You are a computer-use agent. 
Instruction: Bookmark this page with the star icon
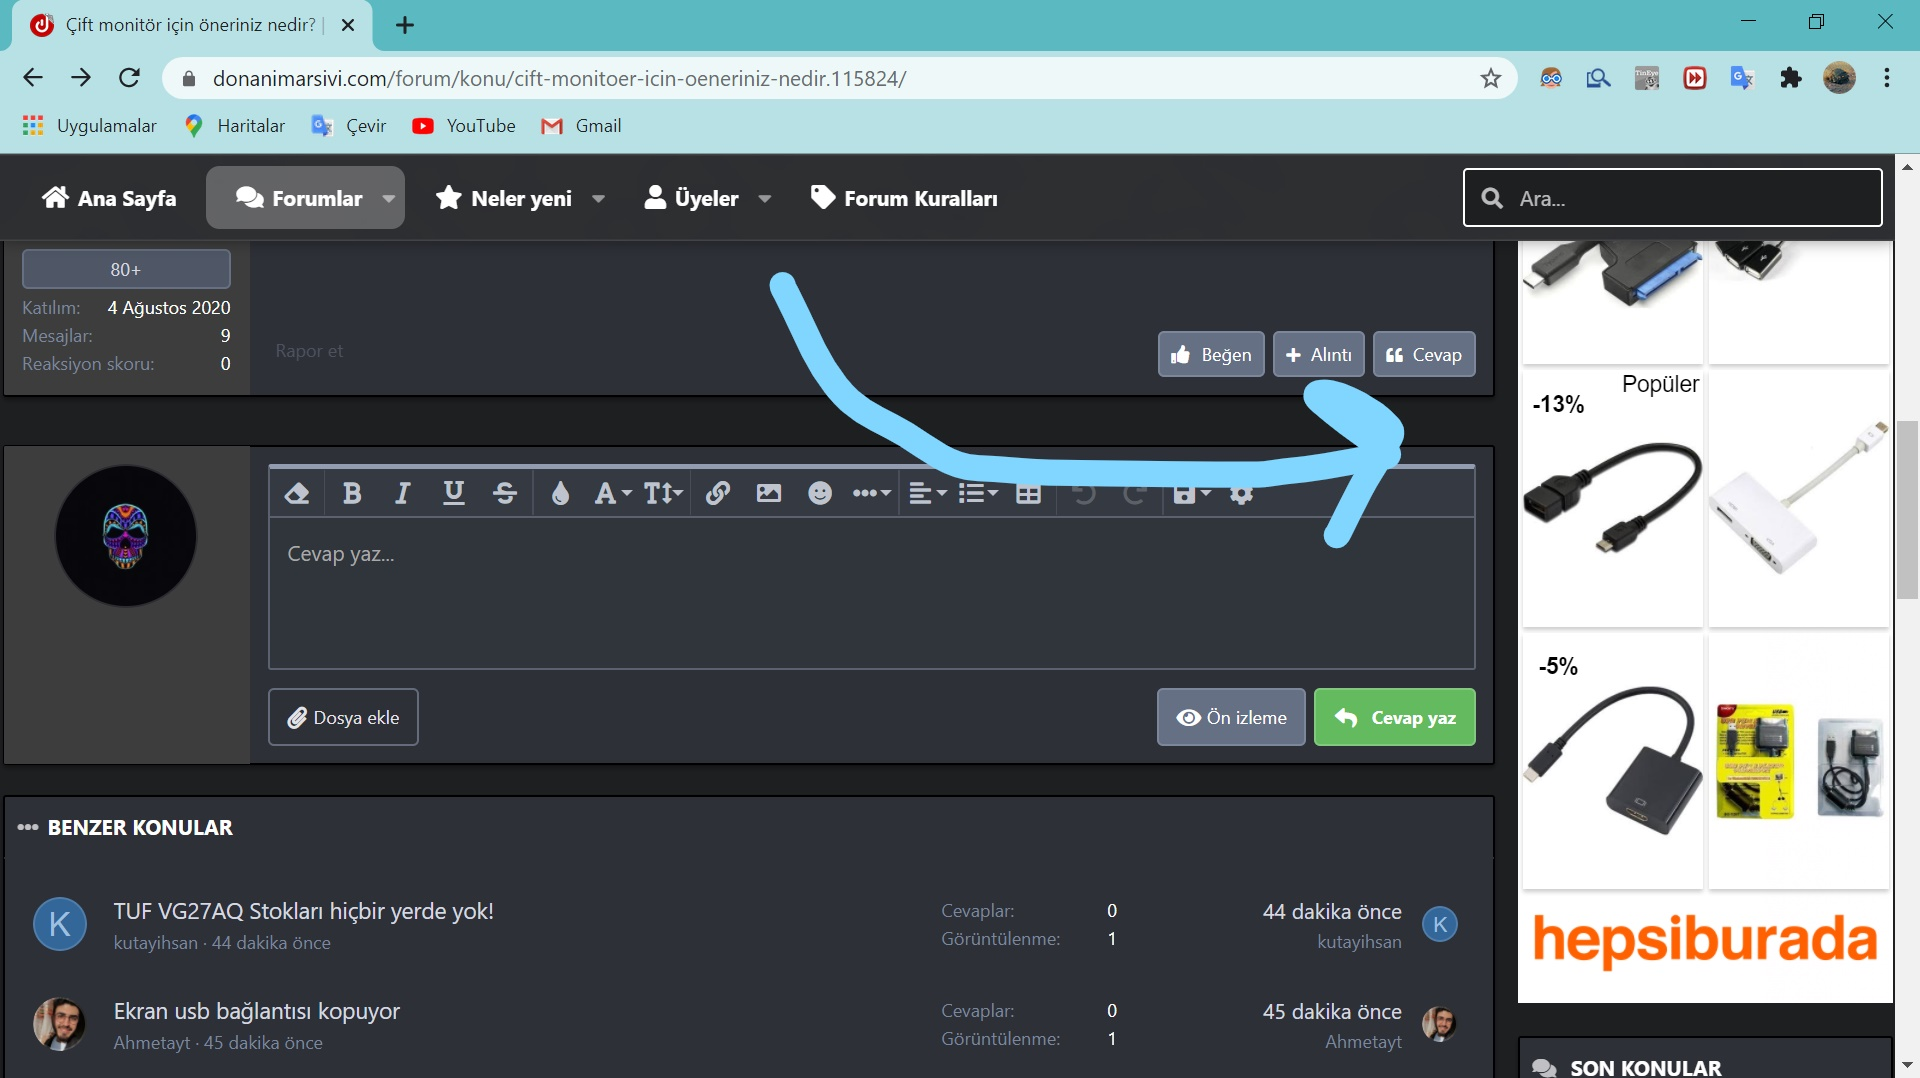click(1491, 78)
